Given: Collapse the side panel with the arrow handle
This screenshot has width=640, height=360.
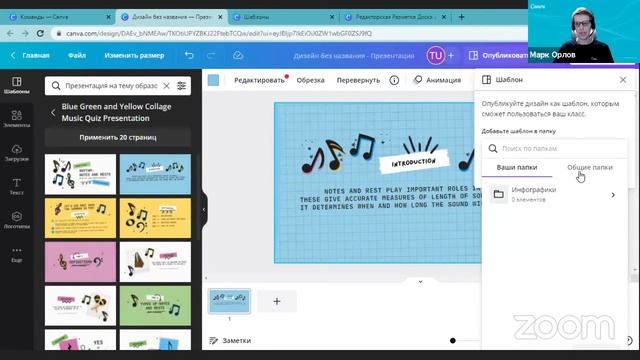Looking at the screenshot, I should pyautogui.click(x=204, y=209).
